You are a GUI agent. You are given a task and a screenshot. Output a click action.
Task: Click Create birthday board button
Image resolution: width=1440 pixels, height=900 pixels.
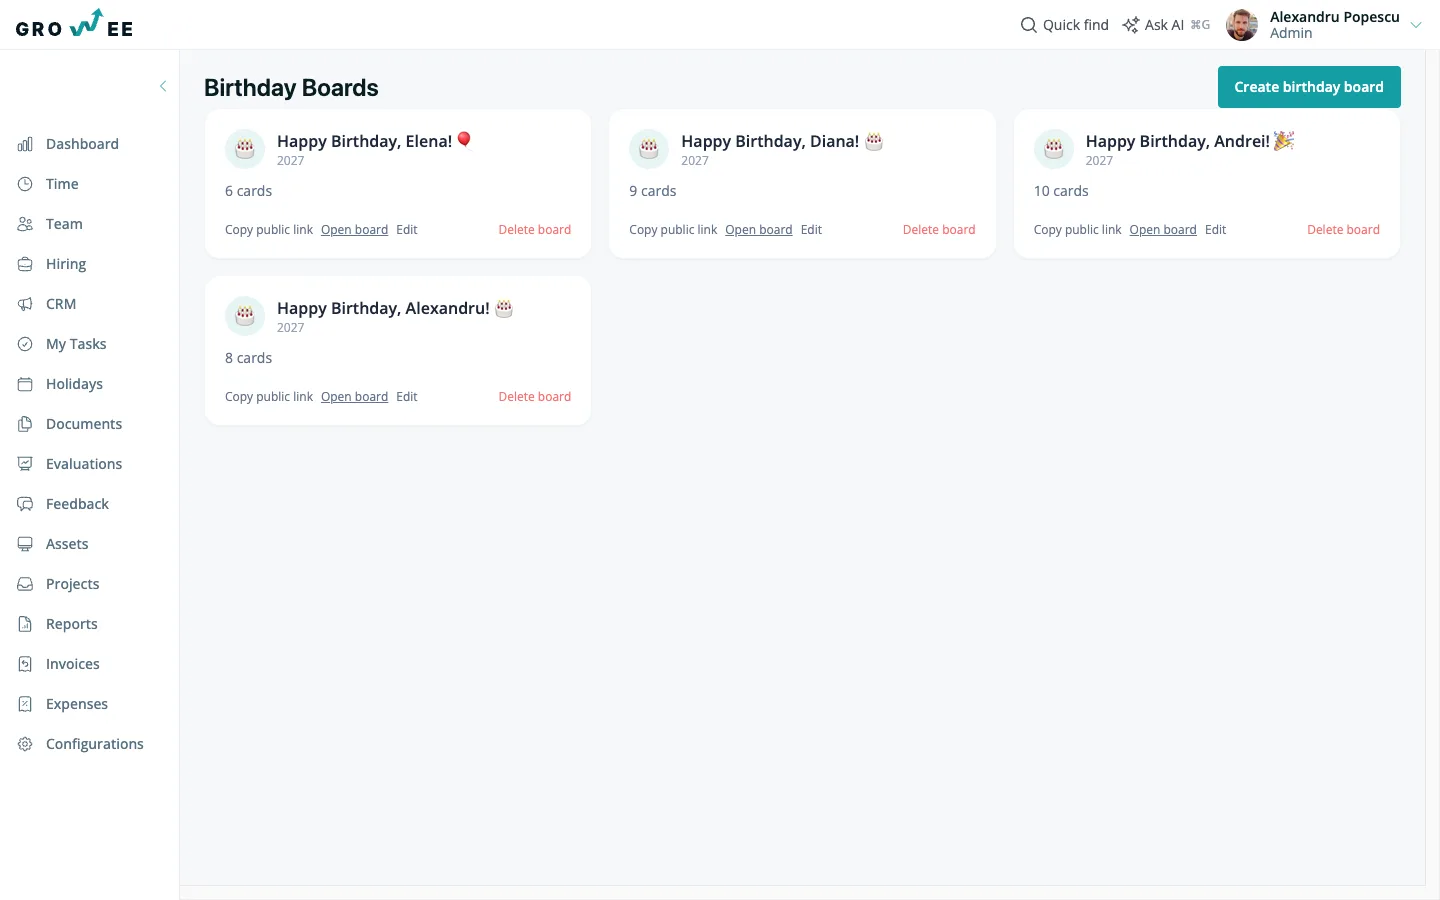tap(1309, 87)
